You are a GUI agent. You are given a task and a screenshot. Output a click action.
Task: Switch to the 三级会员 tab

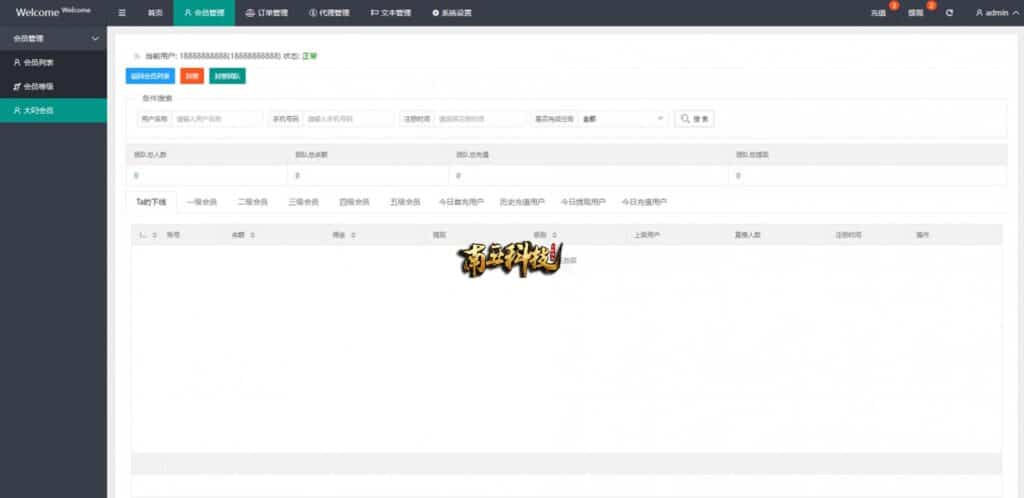[304, 202]
